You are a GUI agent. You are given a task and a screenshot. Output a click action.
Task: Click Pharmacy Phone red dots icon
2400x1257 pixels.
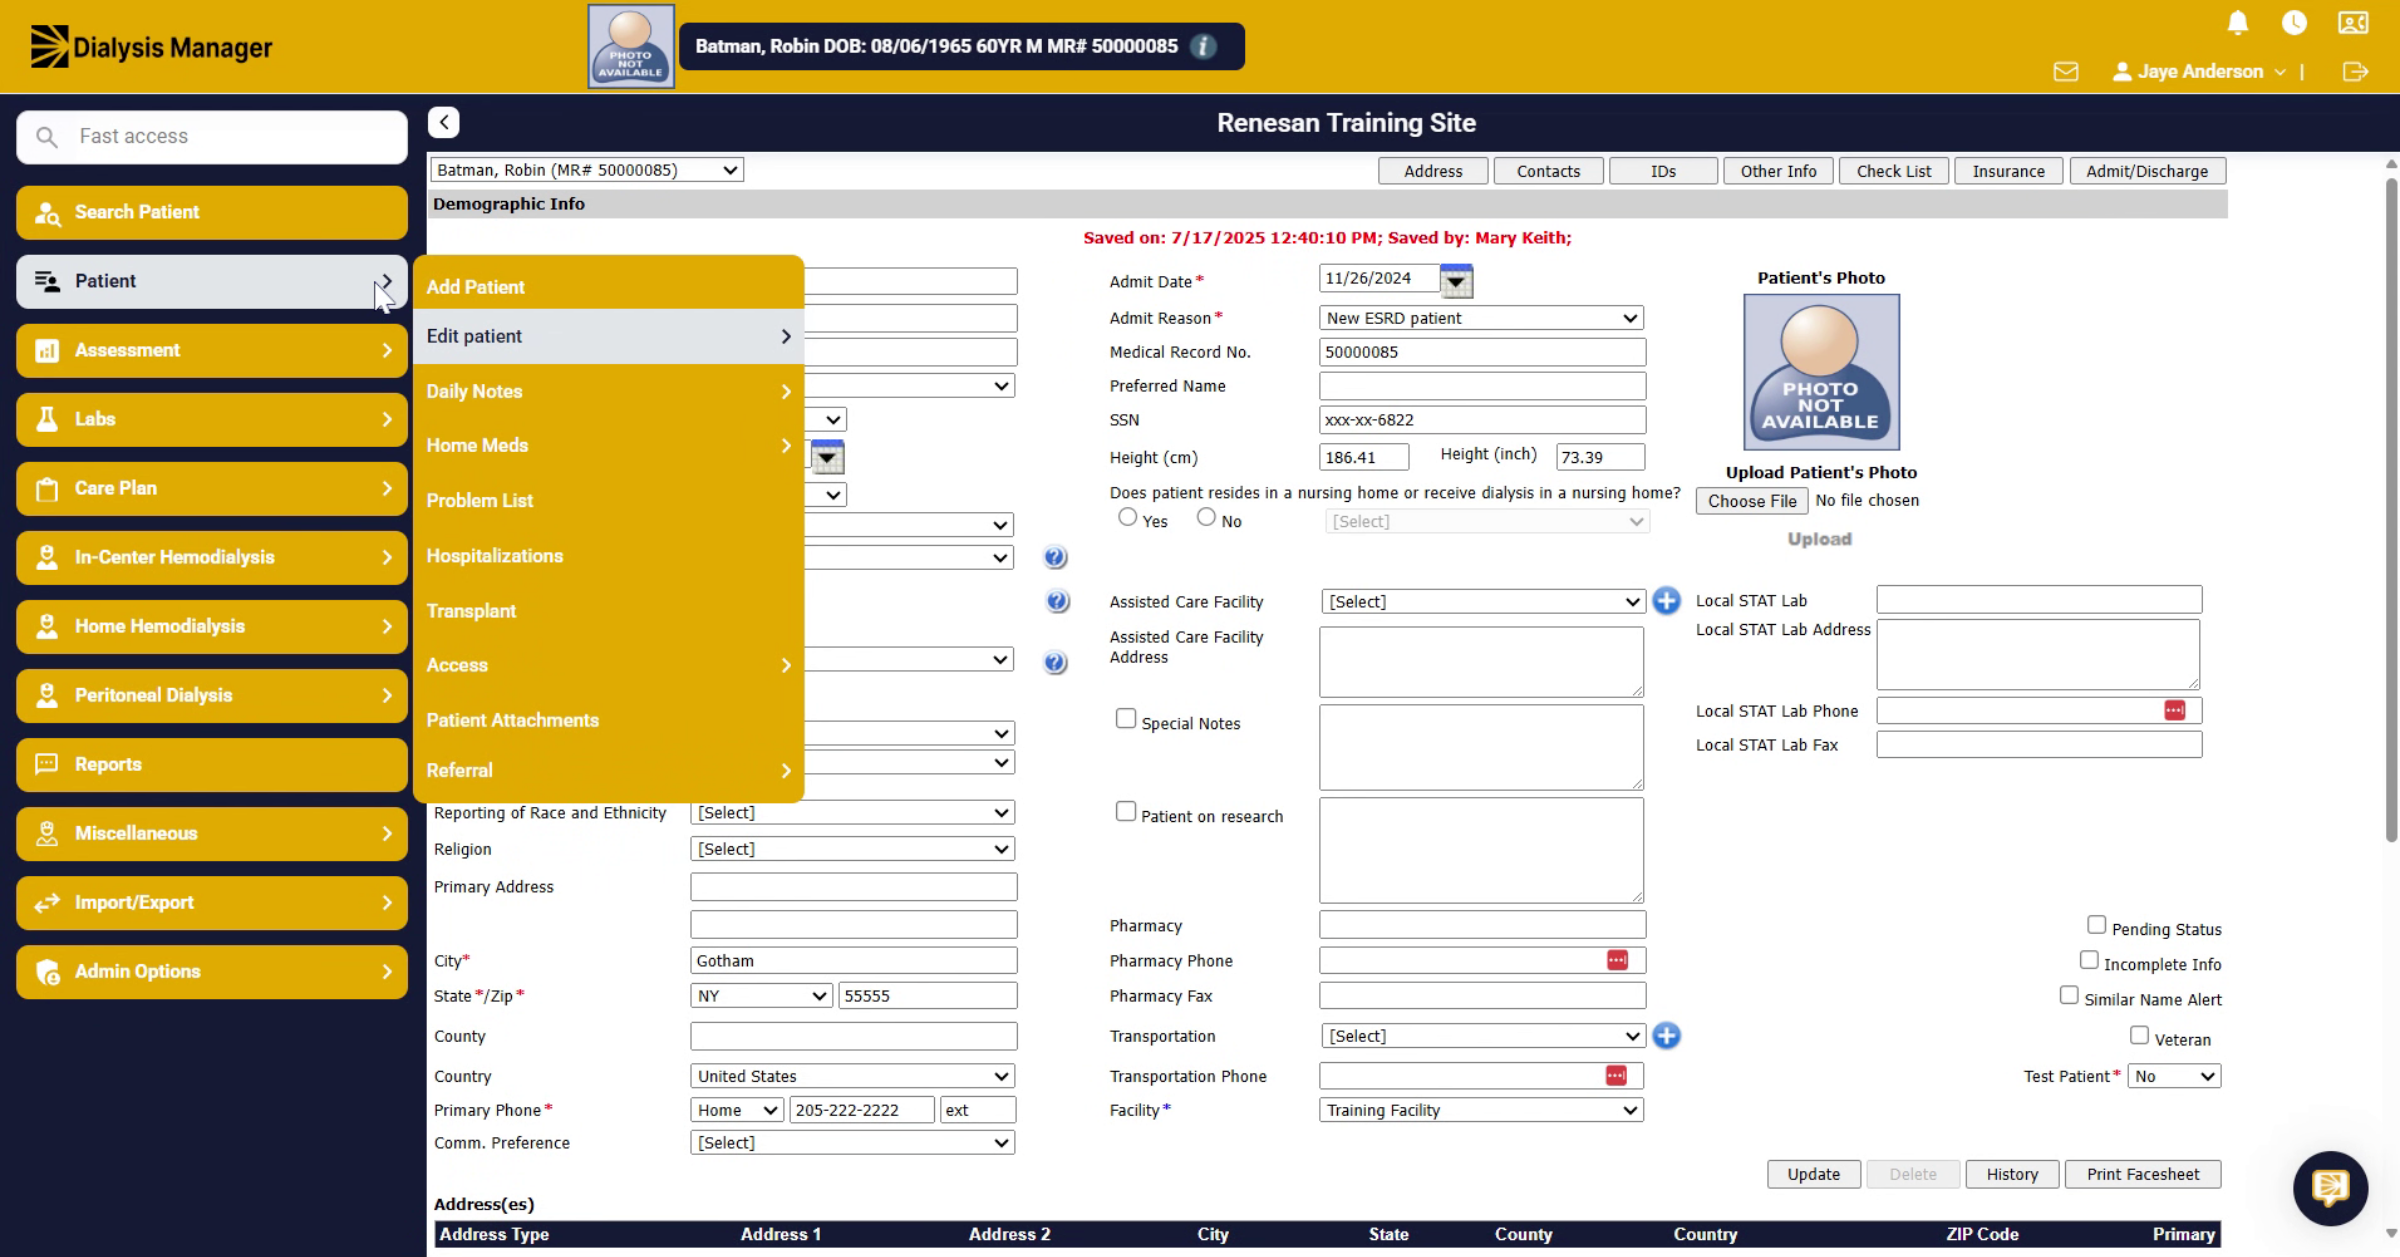(1617, 960)
